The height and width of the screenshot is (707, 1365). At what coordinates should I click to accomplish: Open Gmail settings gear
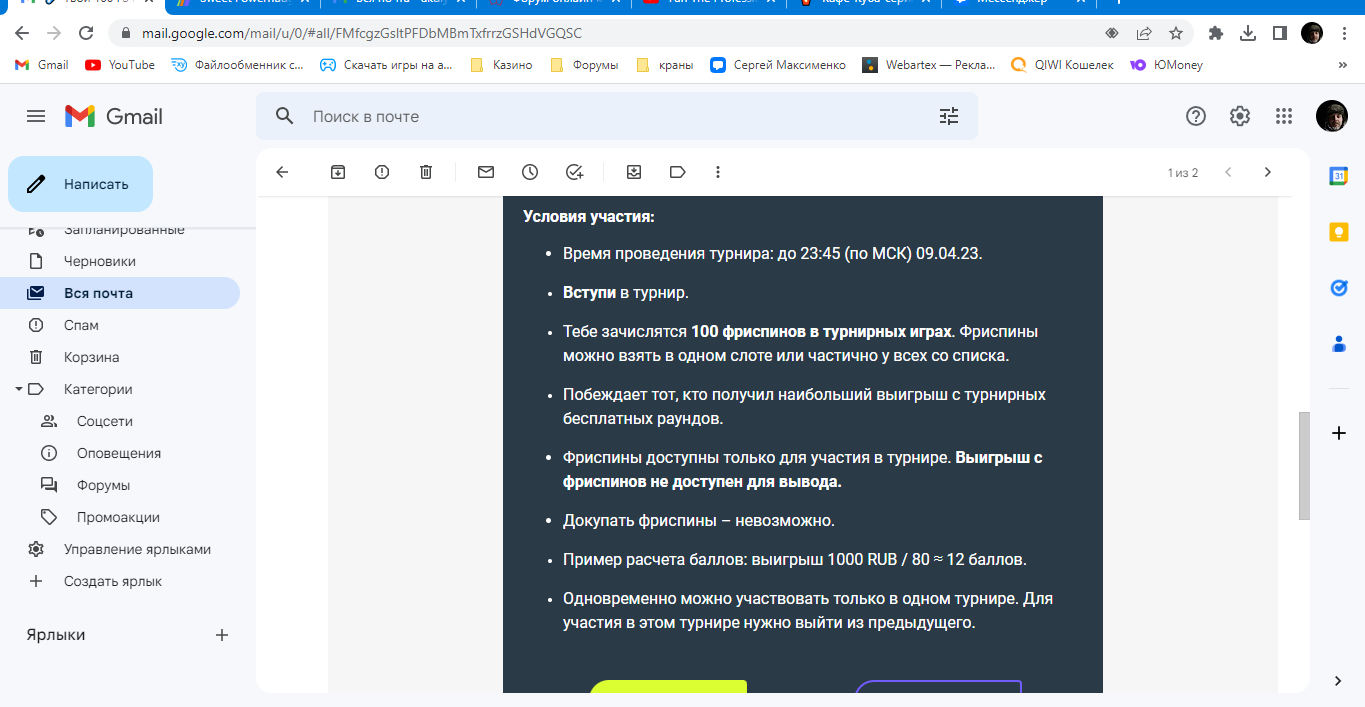(x=1240, y=116)
